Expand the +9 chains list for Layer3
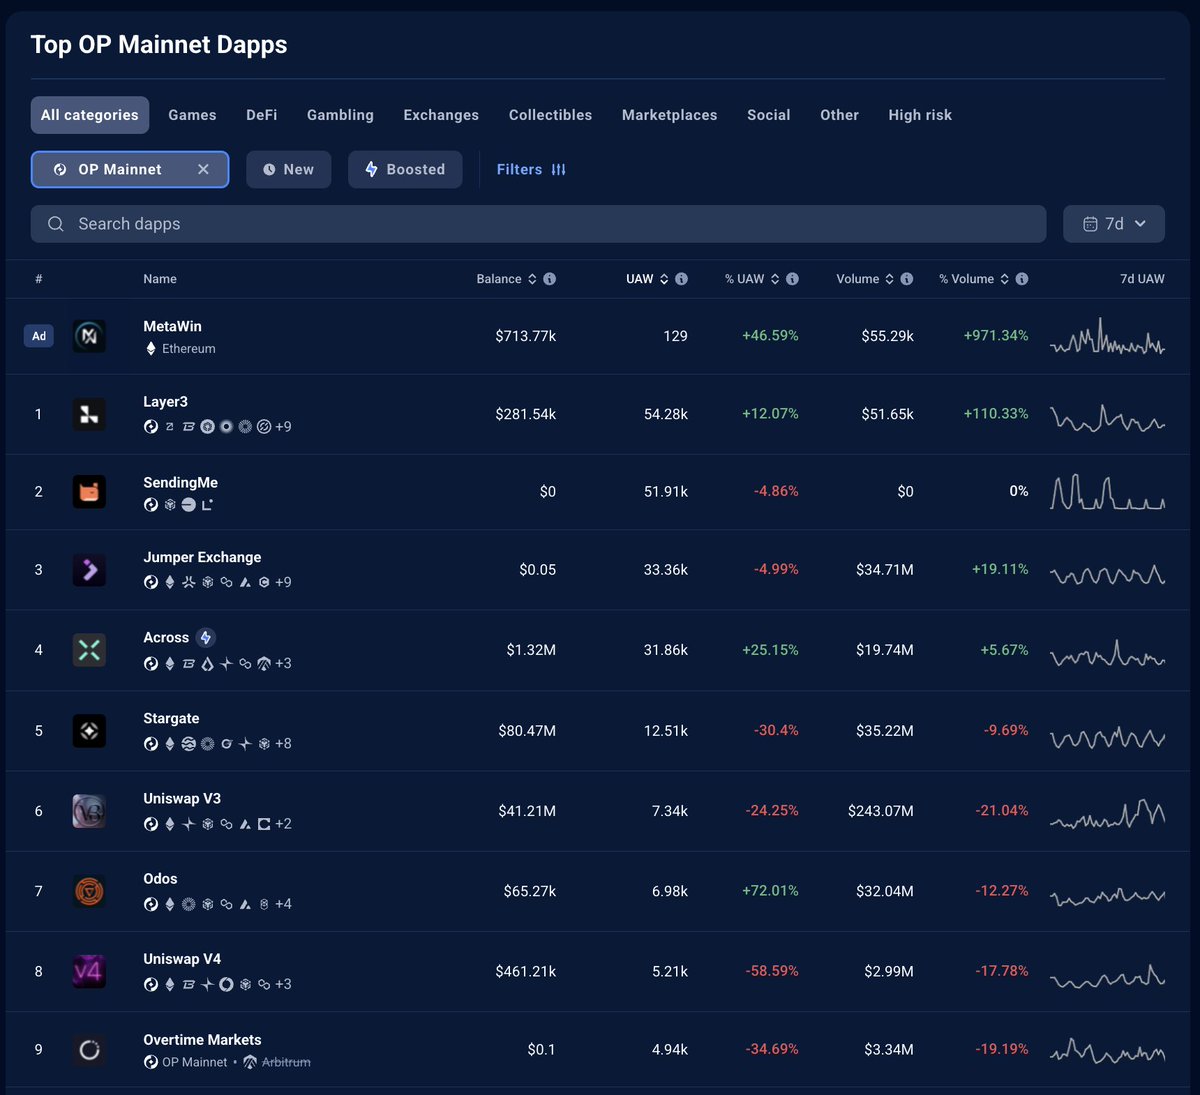Image resolution: width=1200 pixels, height=1095 pixels. click(283, 427)
